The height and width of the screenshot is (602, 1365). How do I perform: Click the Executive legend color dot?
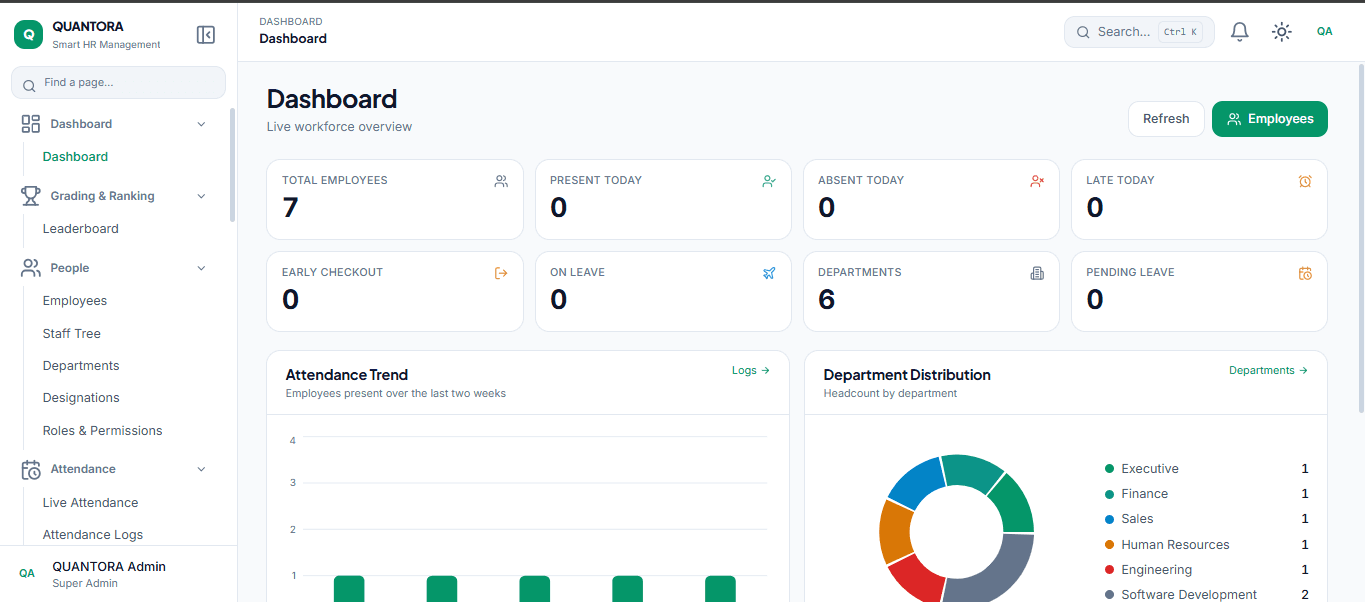pos(1109,469)
